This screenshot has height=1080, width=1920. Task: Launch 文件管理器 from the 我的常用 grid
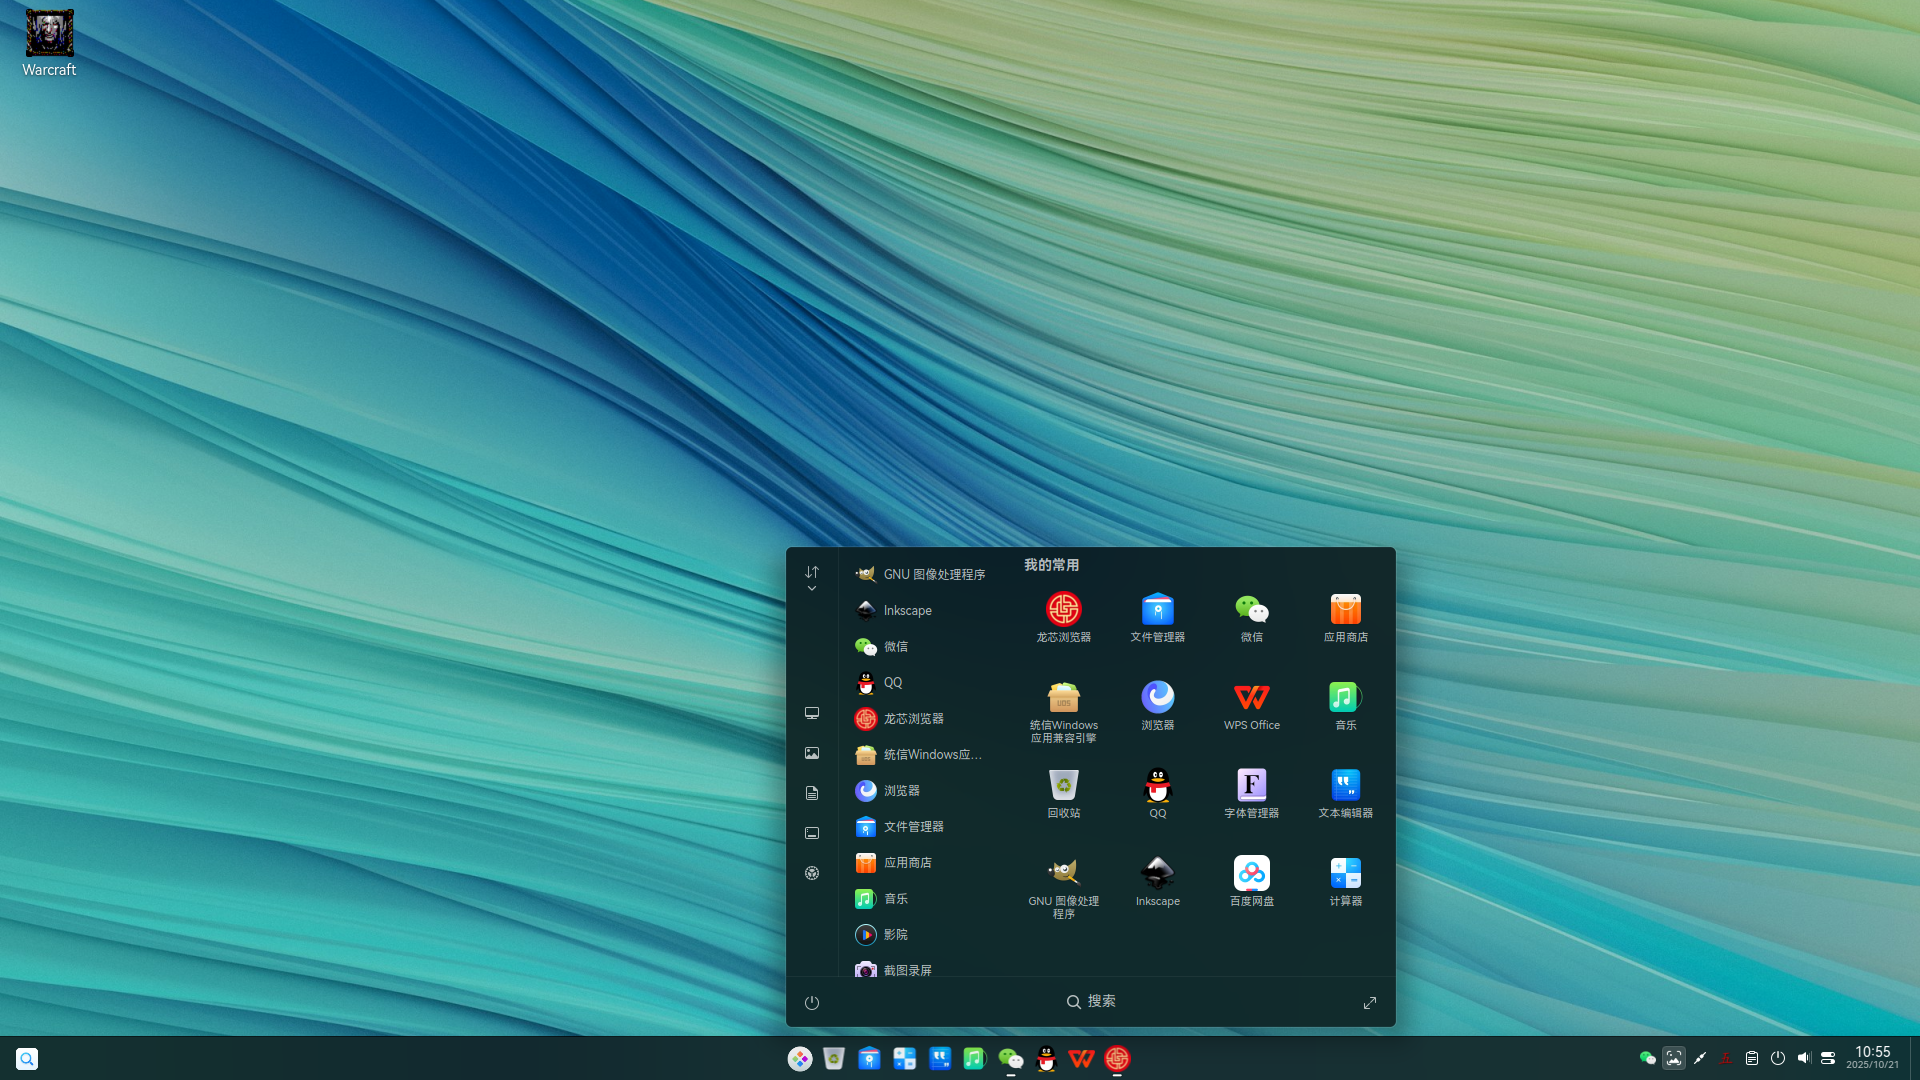click(x=1157, y=617)
